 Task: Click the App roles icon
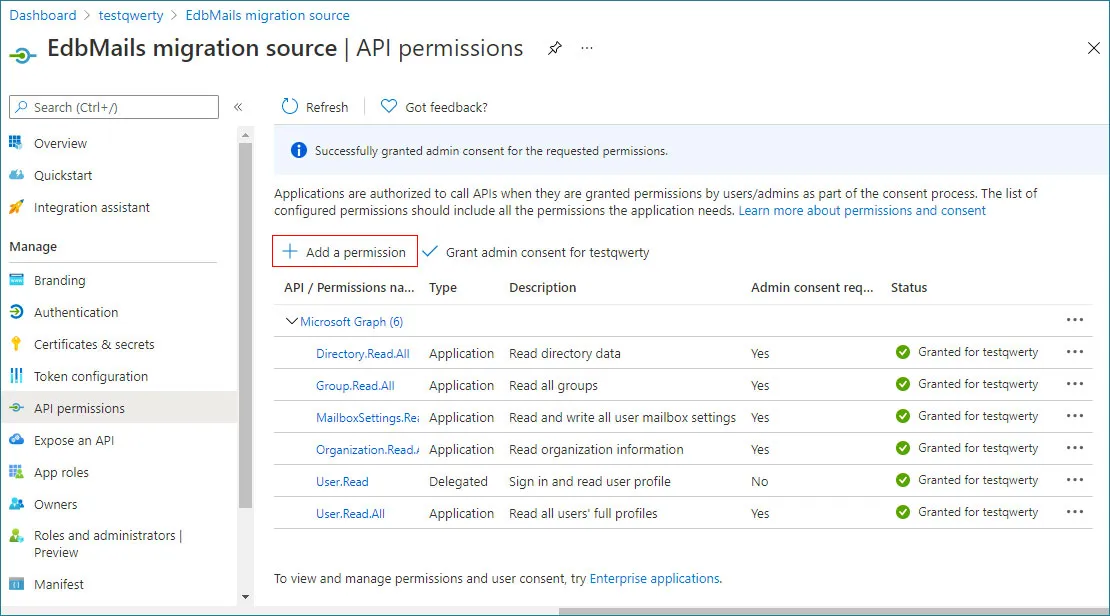pos(16,472)
